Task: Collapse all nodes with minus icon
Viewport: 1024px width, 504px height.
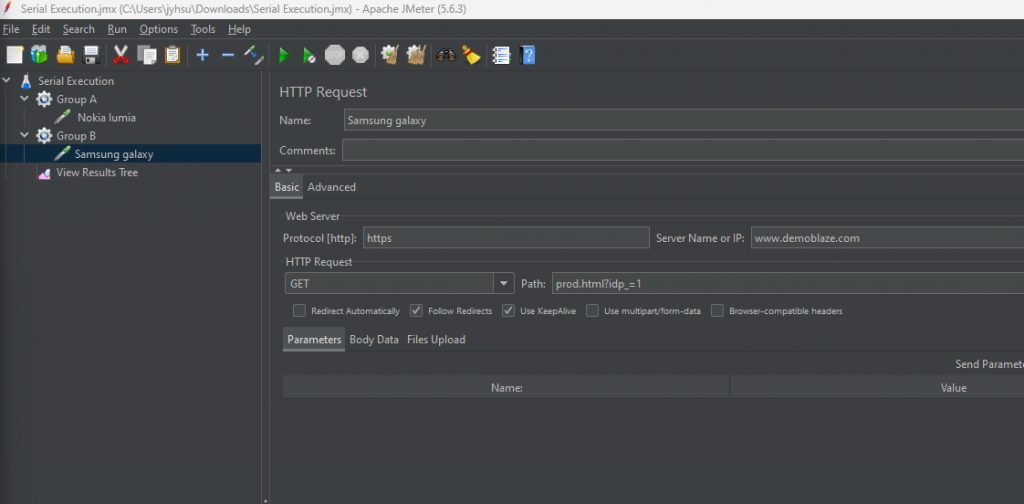Action: (x=228, y=55)
